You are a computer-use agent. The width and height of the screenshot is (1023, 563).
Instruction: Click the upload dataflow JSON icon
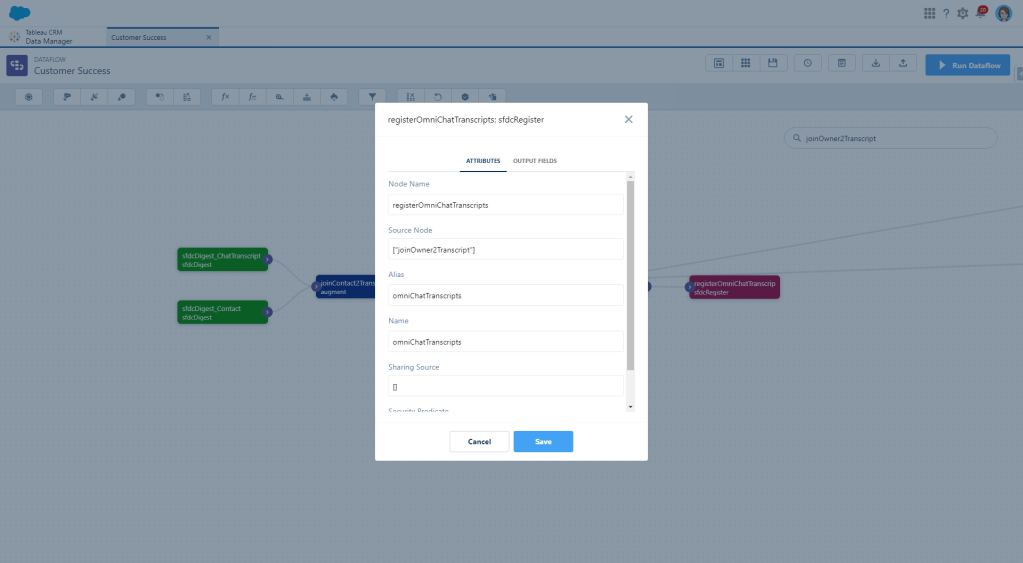tap(902, 63)
